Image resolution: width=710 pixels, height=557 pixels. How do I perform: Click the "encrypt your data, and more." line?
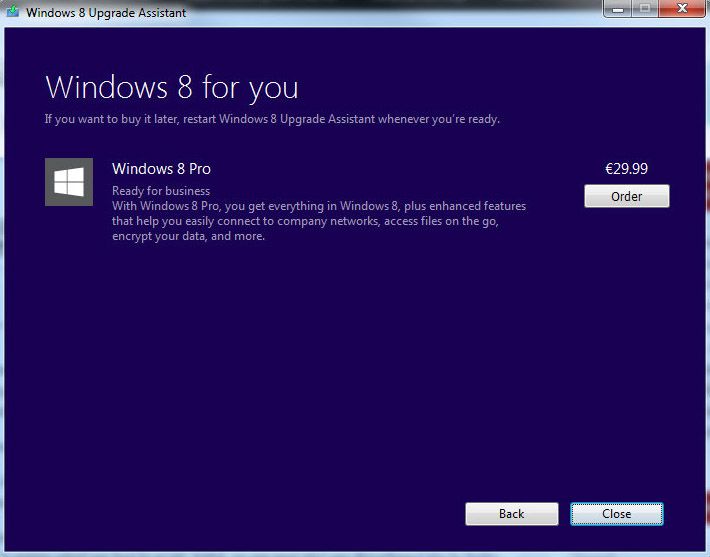[x=188, y=236]
